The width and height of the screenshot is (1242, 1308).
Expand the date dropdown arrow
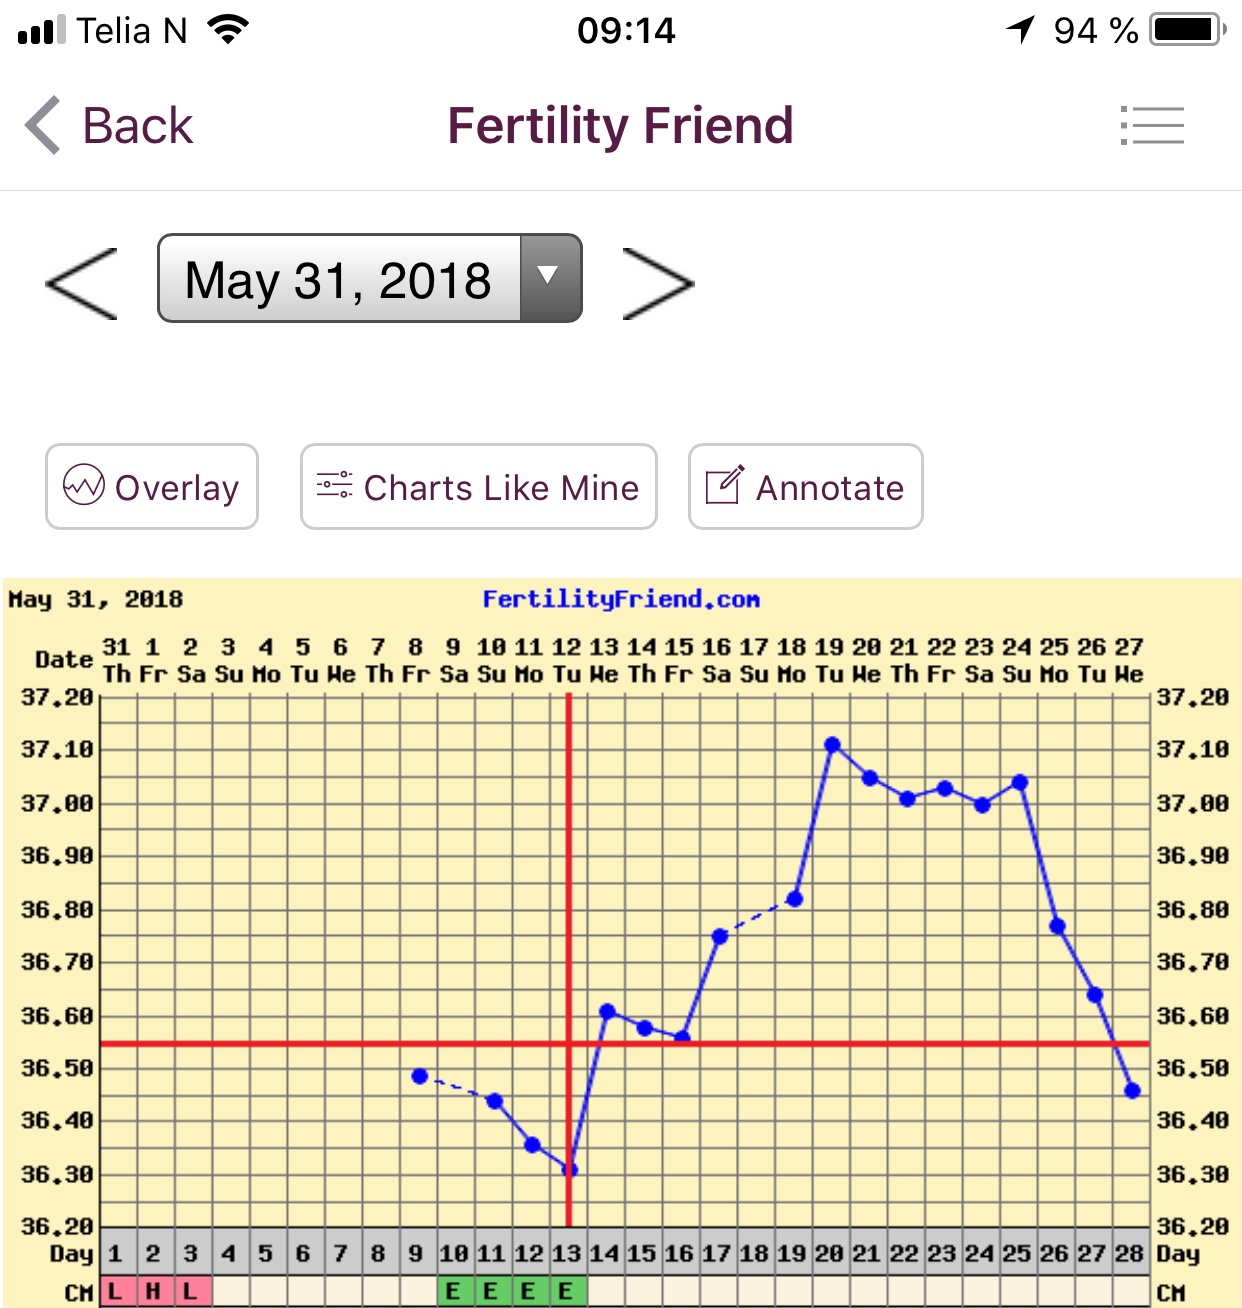pos(548,278)
